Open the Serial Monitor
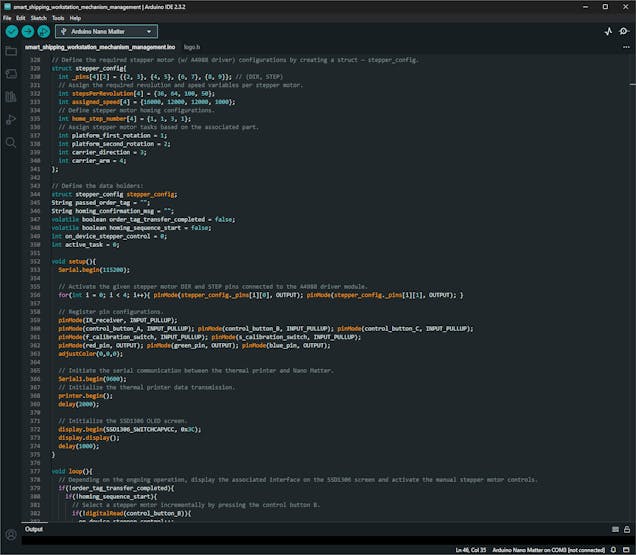 pyautogui.click(x=626, y=31)
